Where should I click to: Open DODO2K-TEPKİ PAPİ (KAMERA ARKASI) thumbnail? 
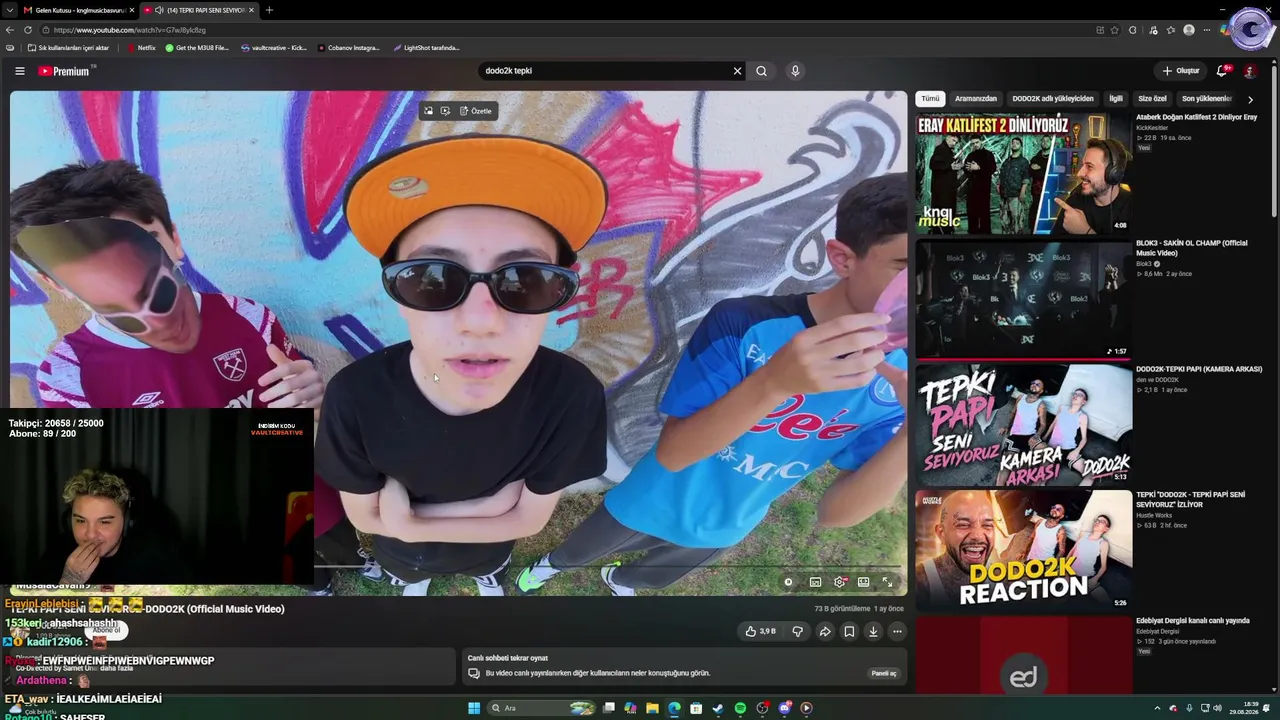pos(1023,424)
